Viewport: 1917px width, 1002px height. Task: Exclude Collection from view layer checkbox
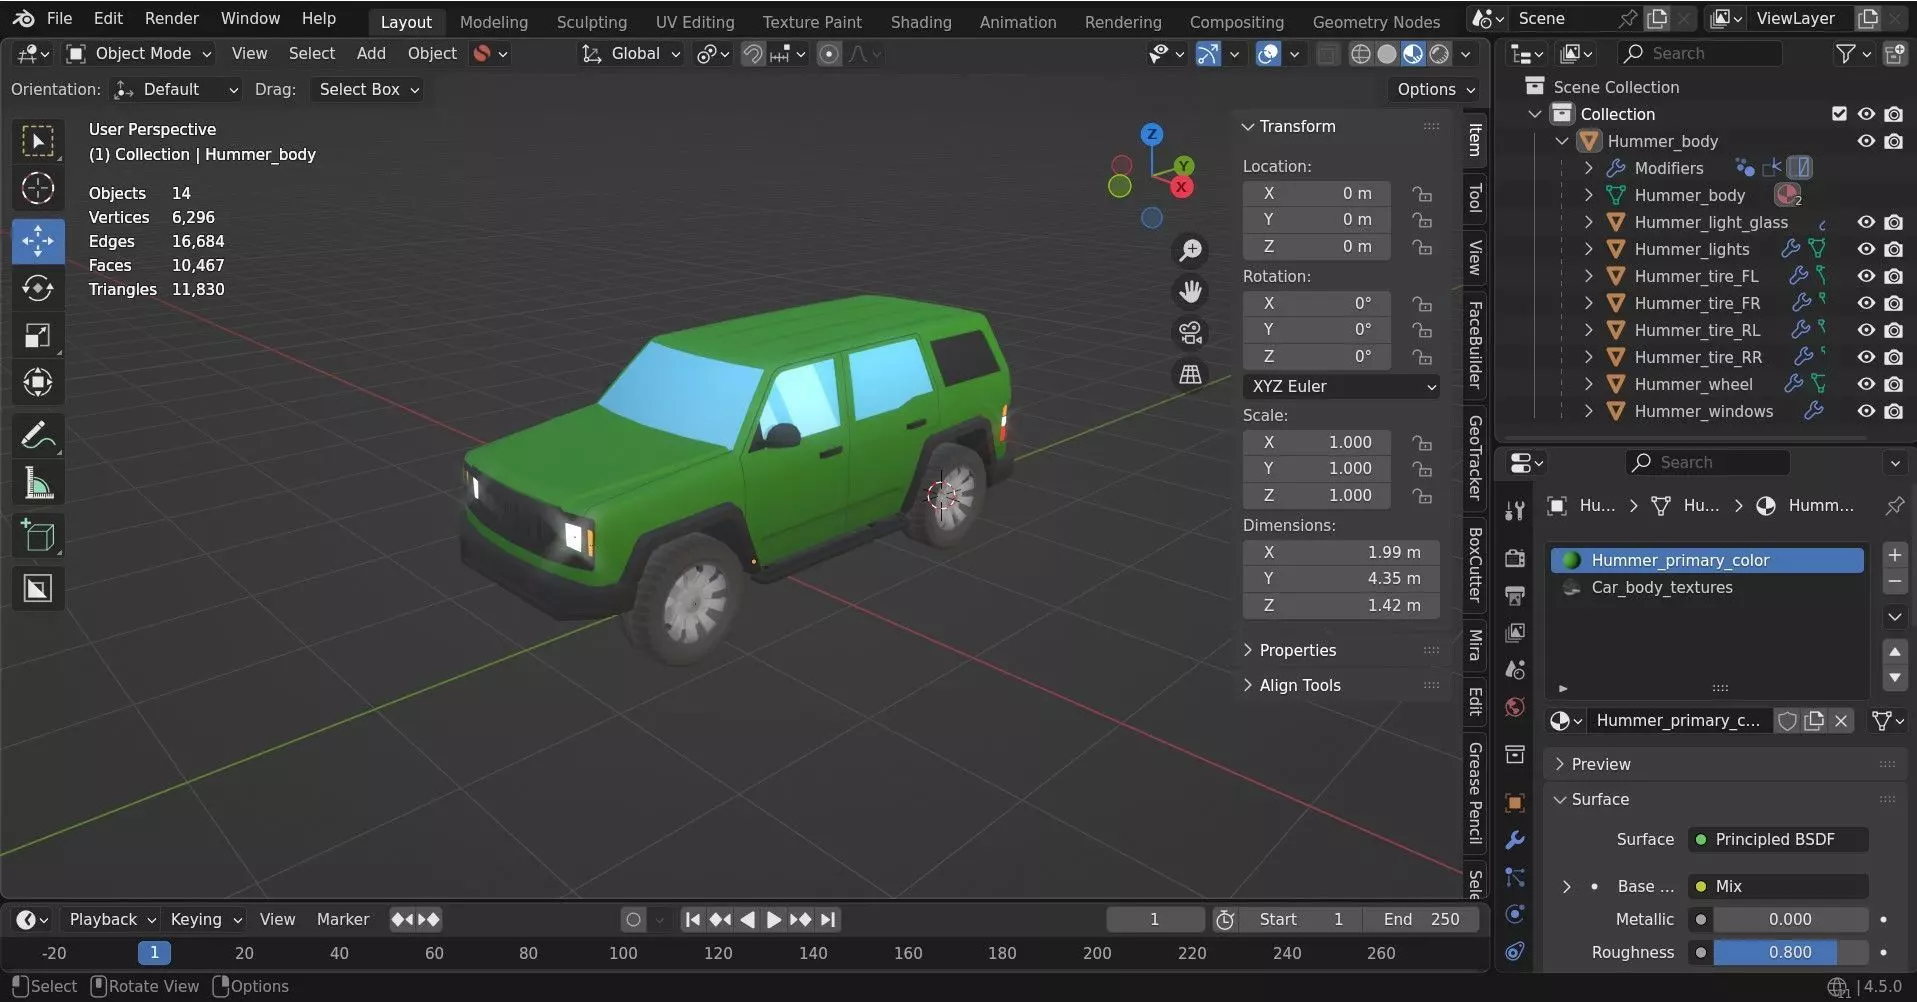point(1839,114)
